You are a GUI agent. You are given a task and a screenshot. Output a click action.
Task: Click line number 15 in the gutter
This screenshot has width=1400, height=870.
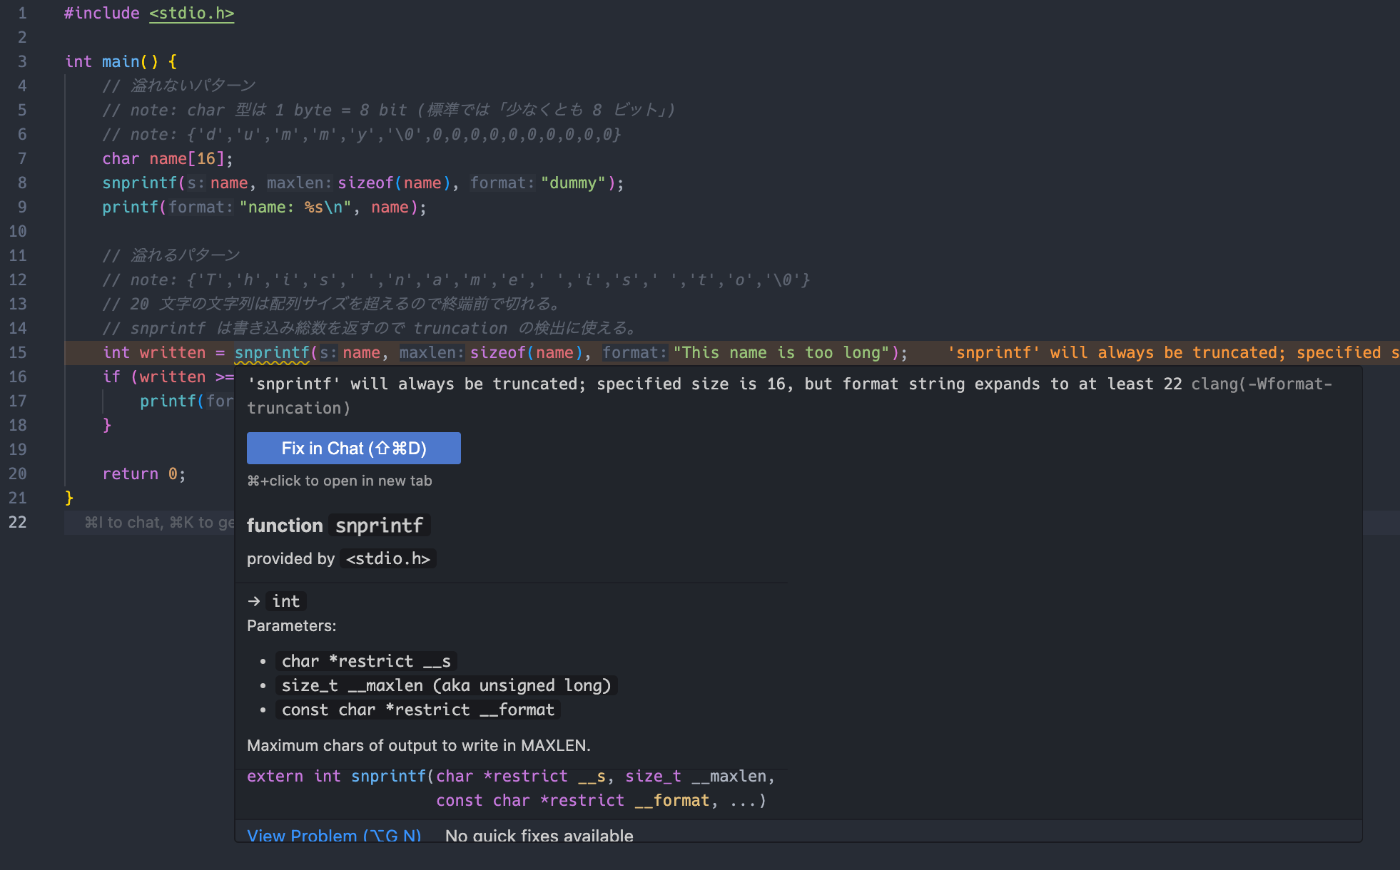[17, 352]
